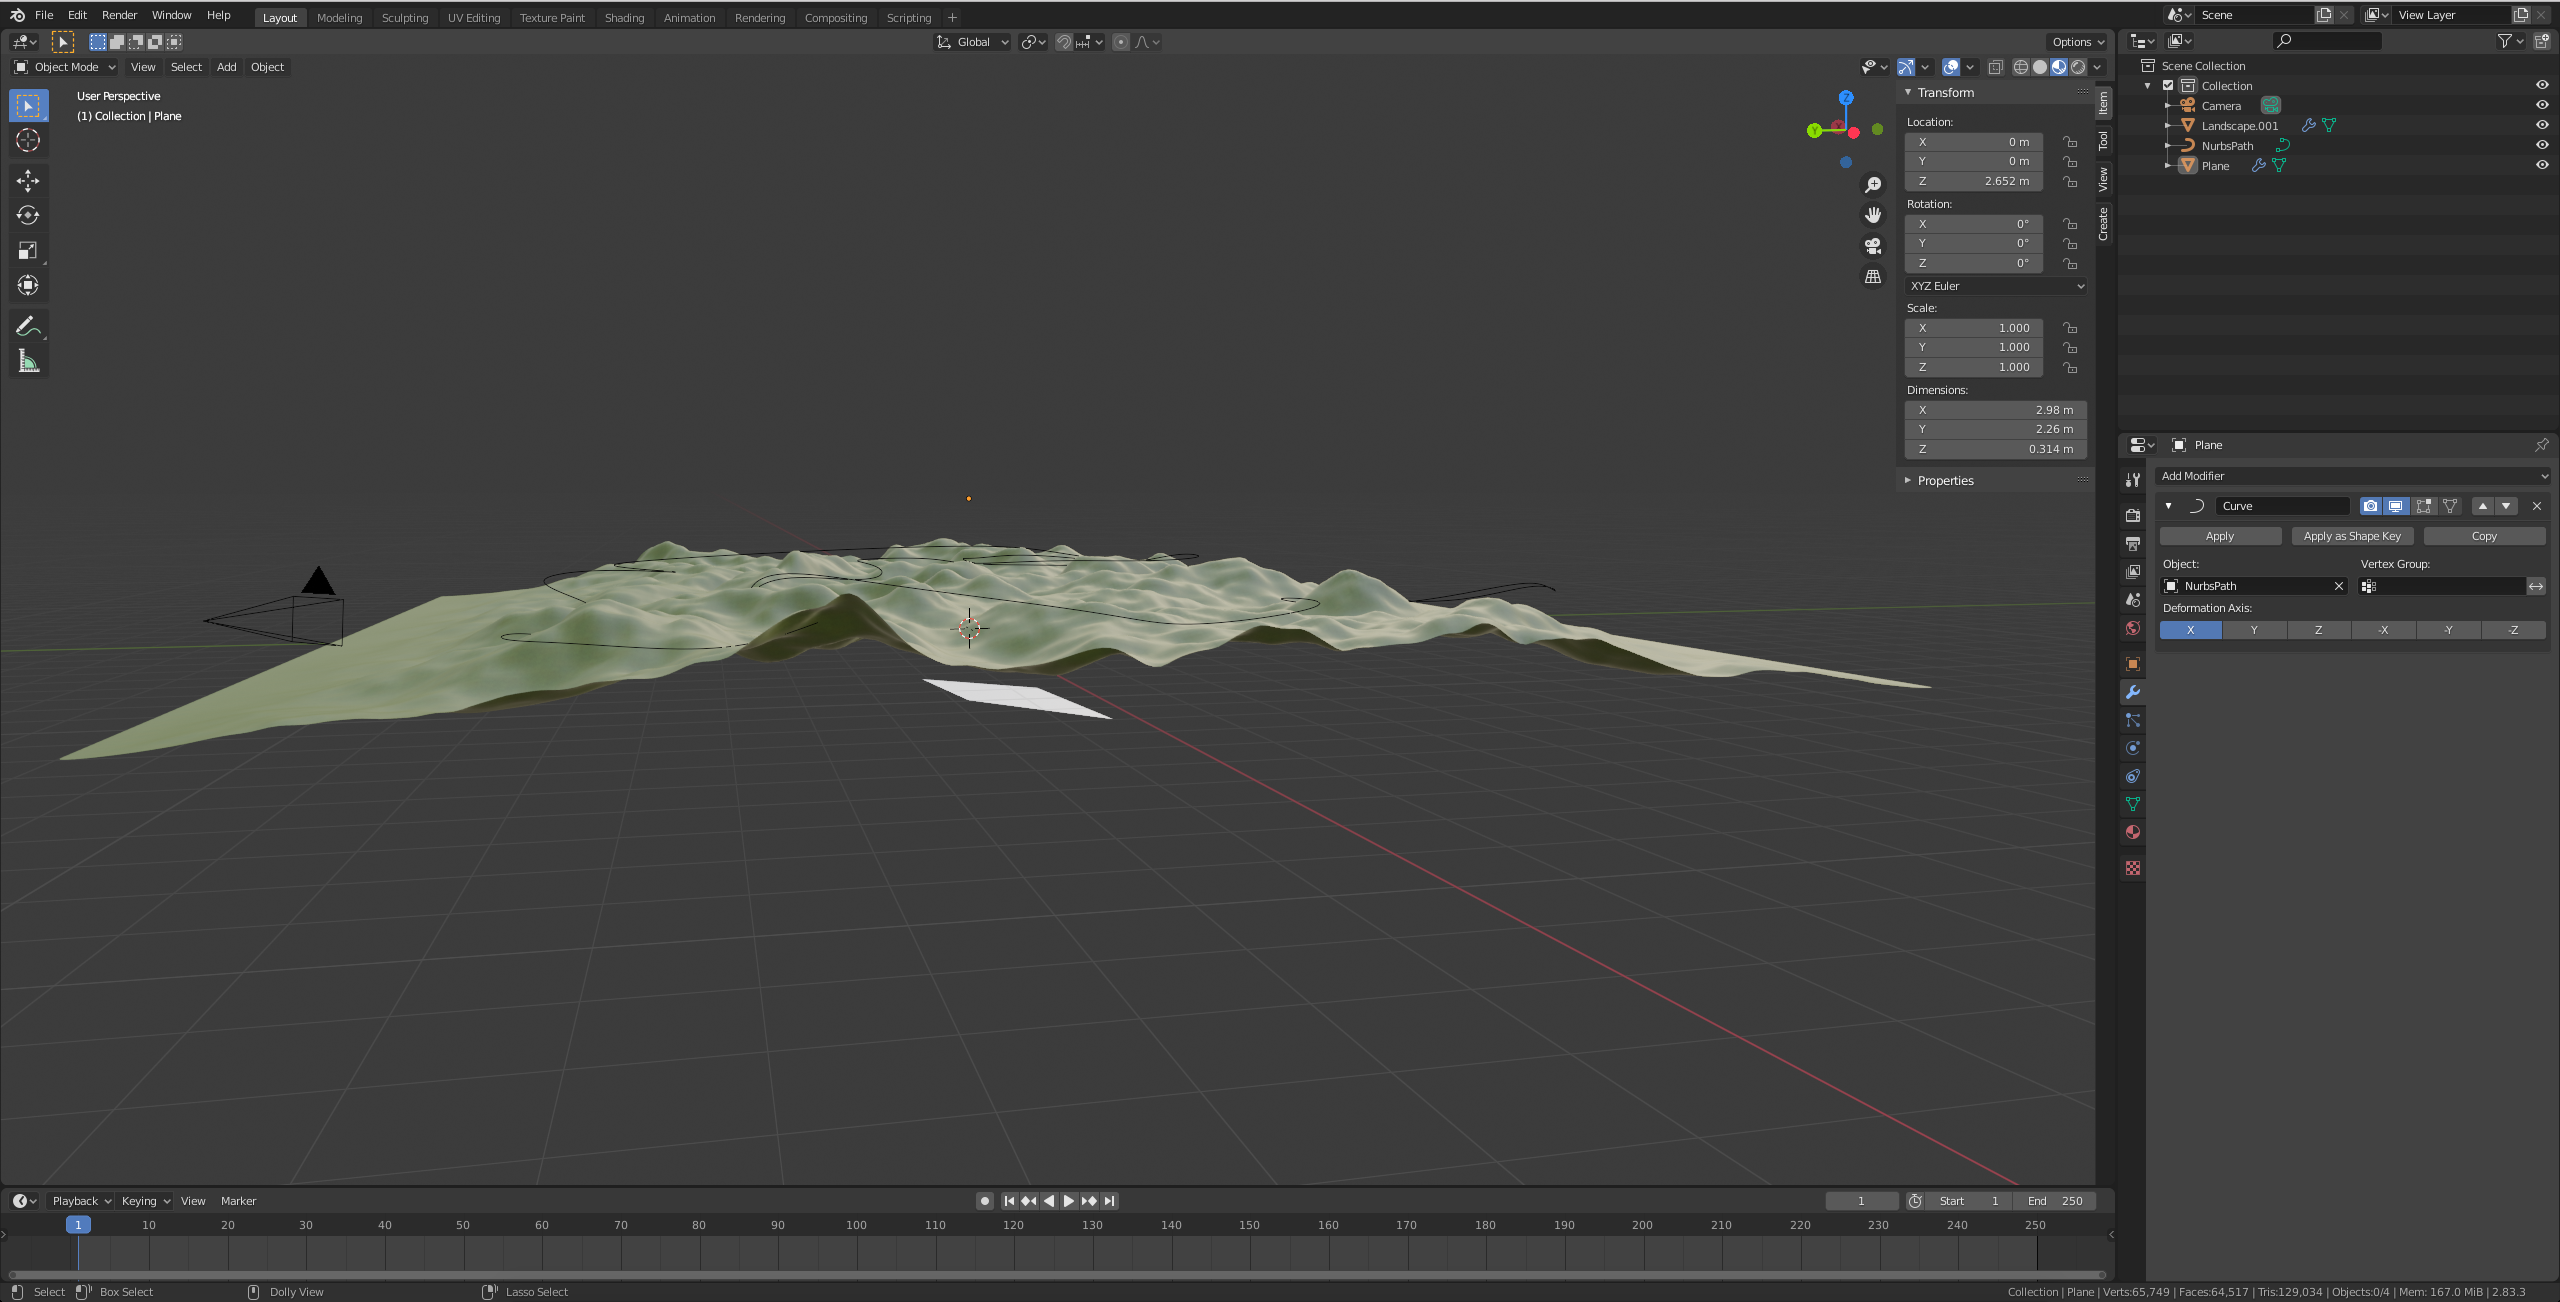This screenshot has height=1302, width=2560.
Task: Hide Landscape.001 in the outliner
Action: point(2542,125)
